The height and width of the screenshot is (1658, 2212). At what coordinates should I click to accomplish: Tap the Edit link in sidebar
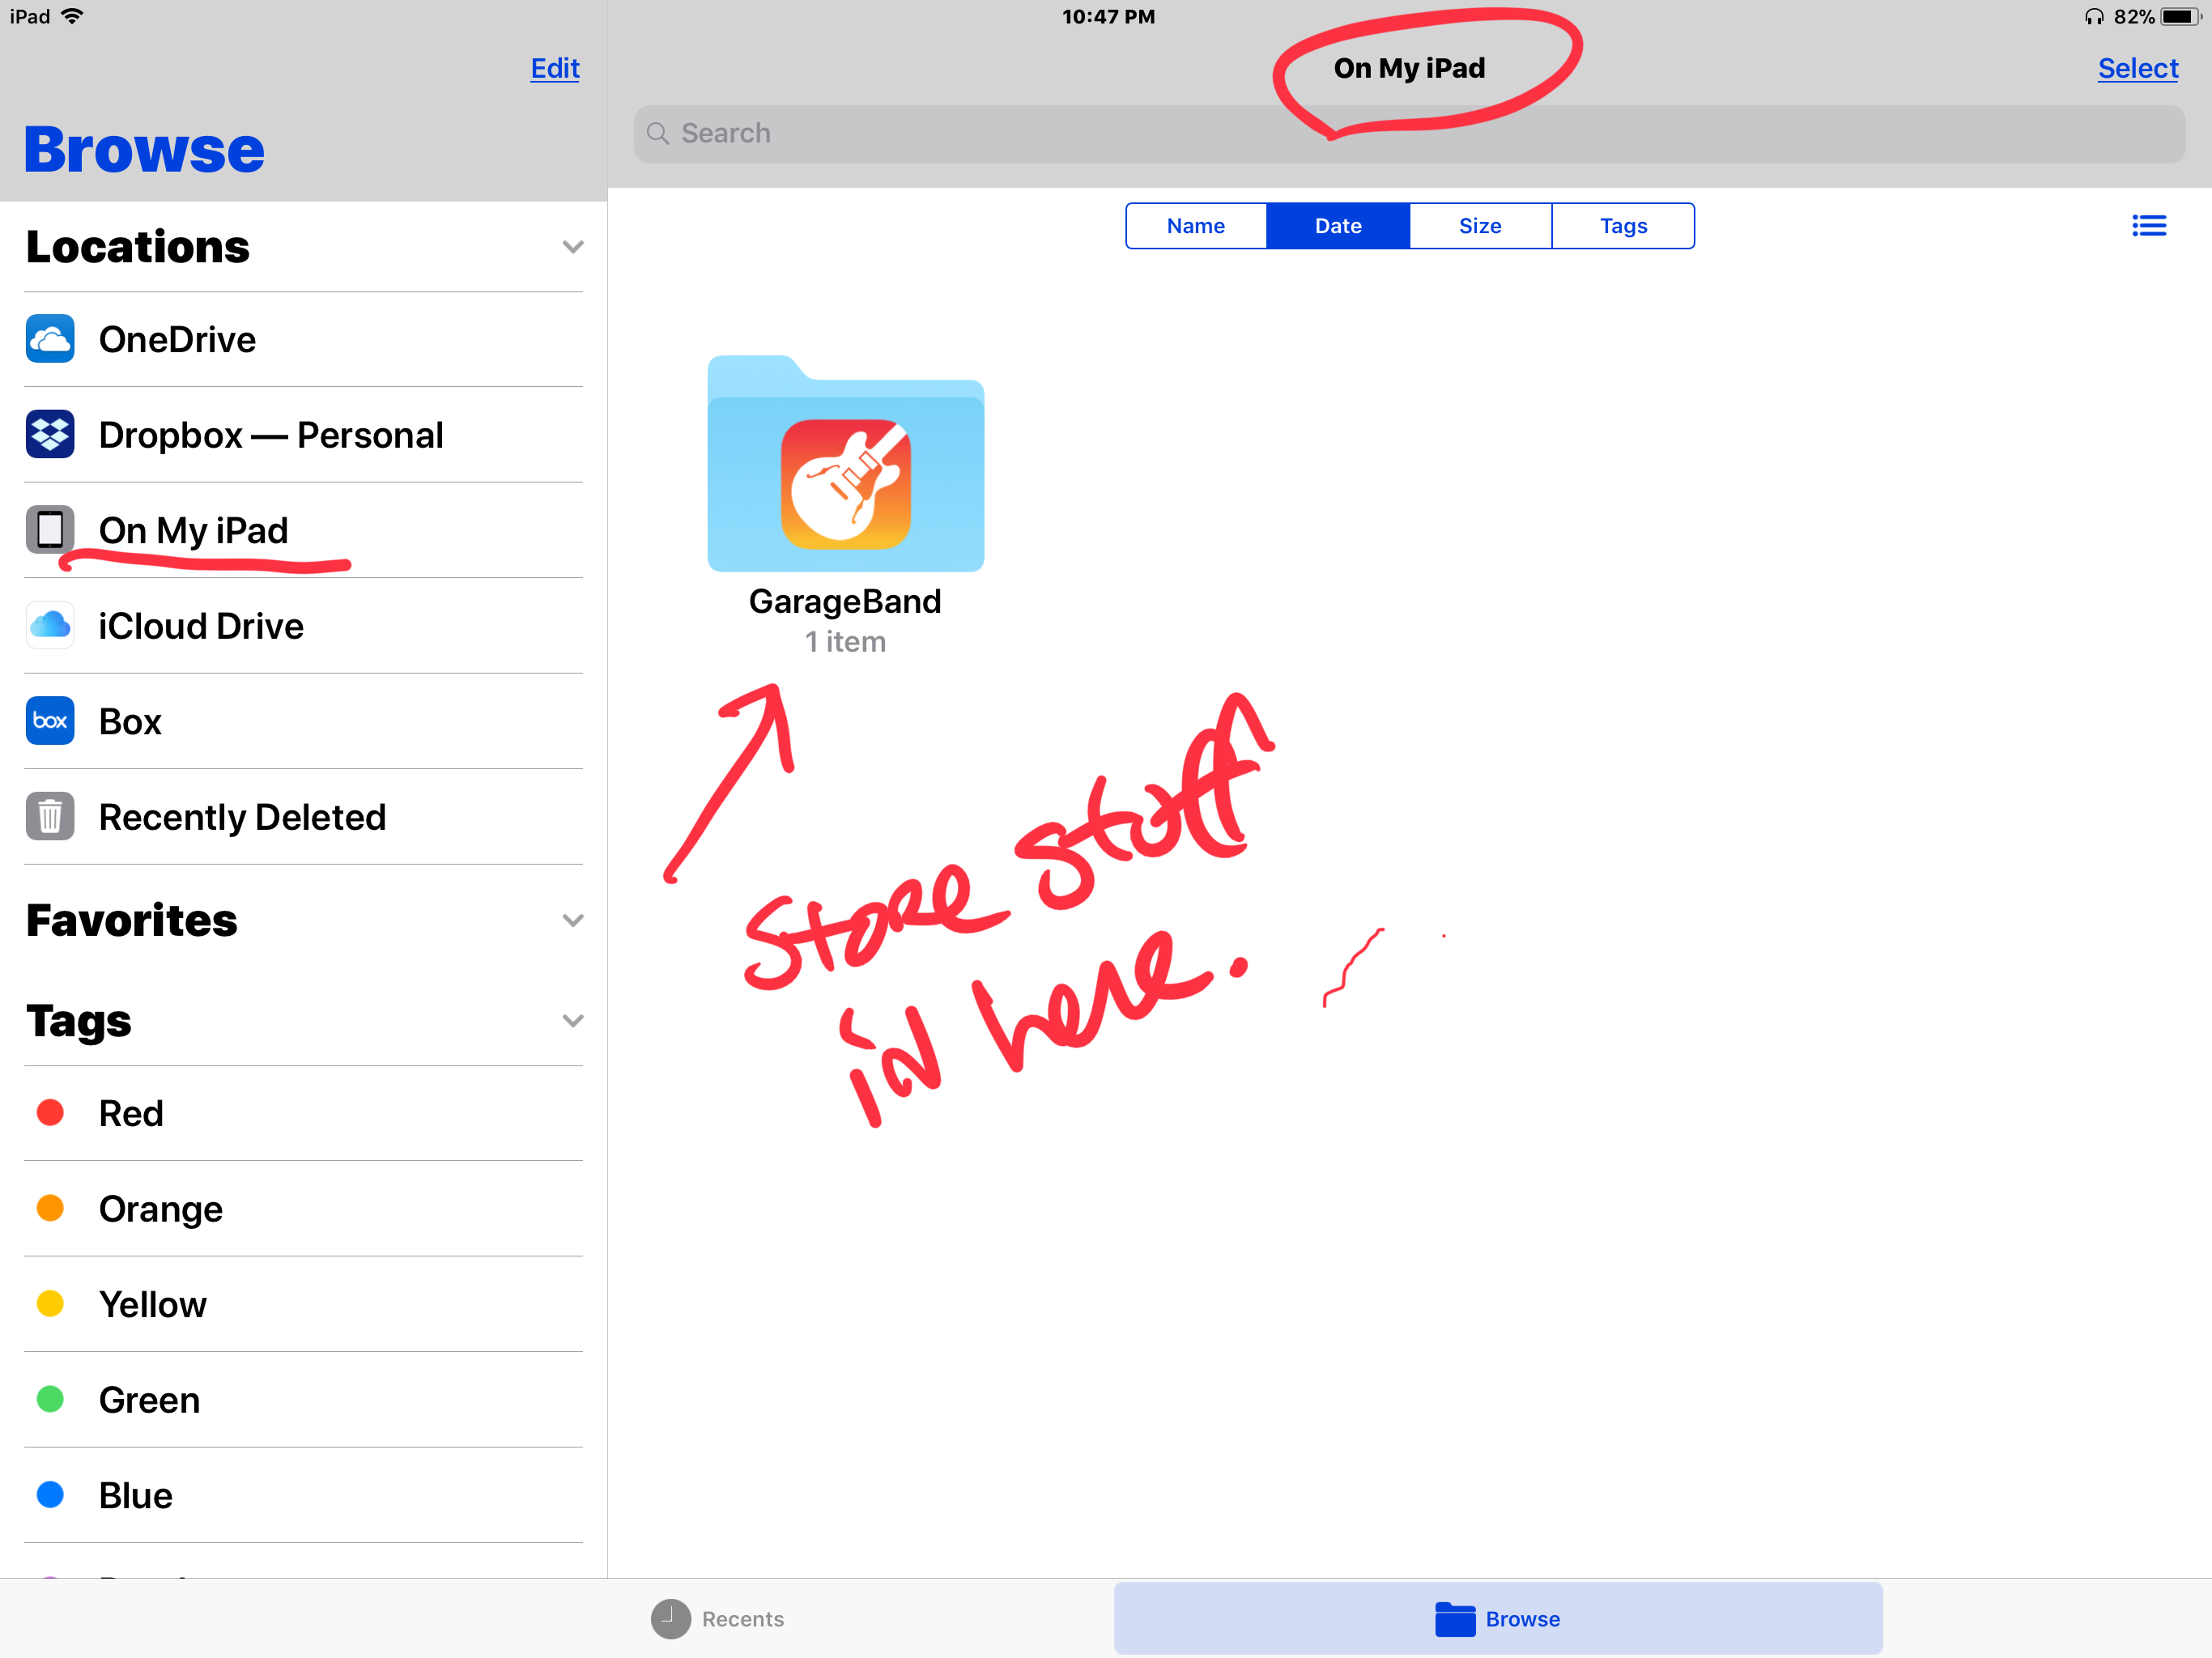(x=554, y=68)
